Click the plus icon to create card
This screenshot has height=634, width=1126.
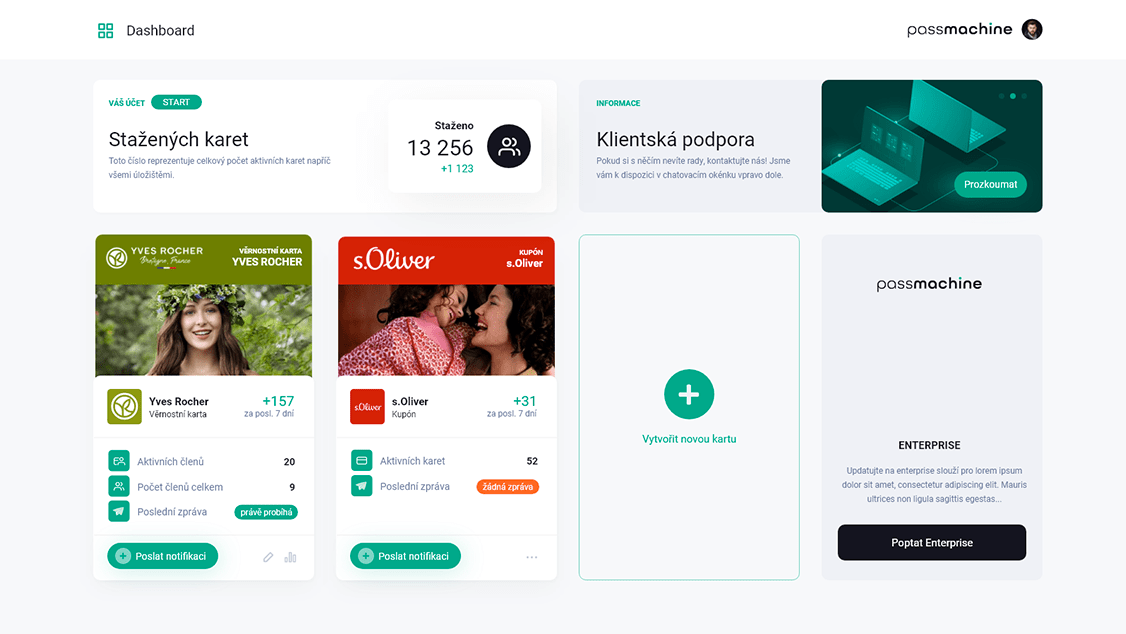click(689, 394)
